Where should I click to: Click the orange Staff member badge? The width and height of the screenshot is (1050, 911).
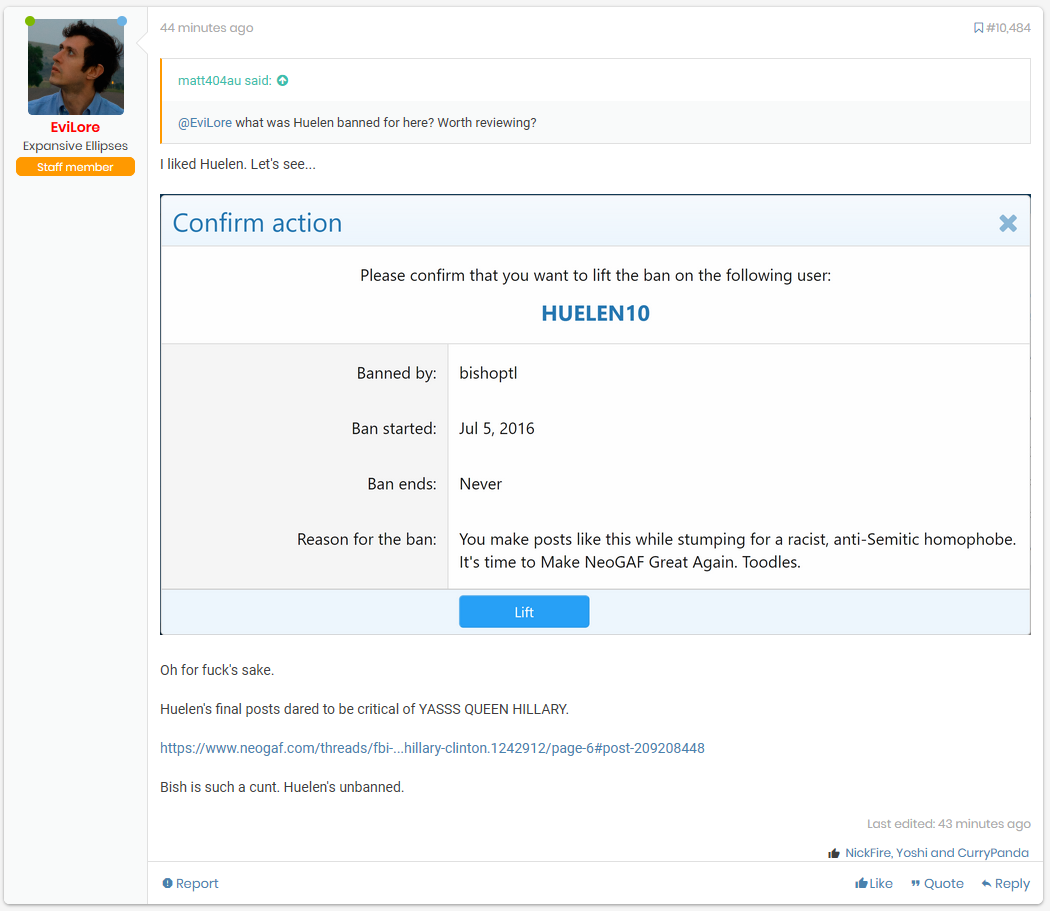point(75,167)
